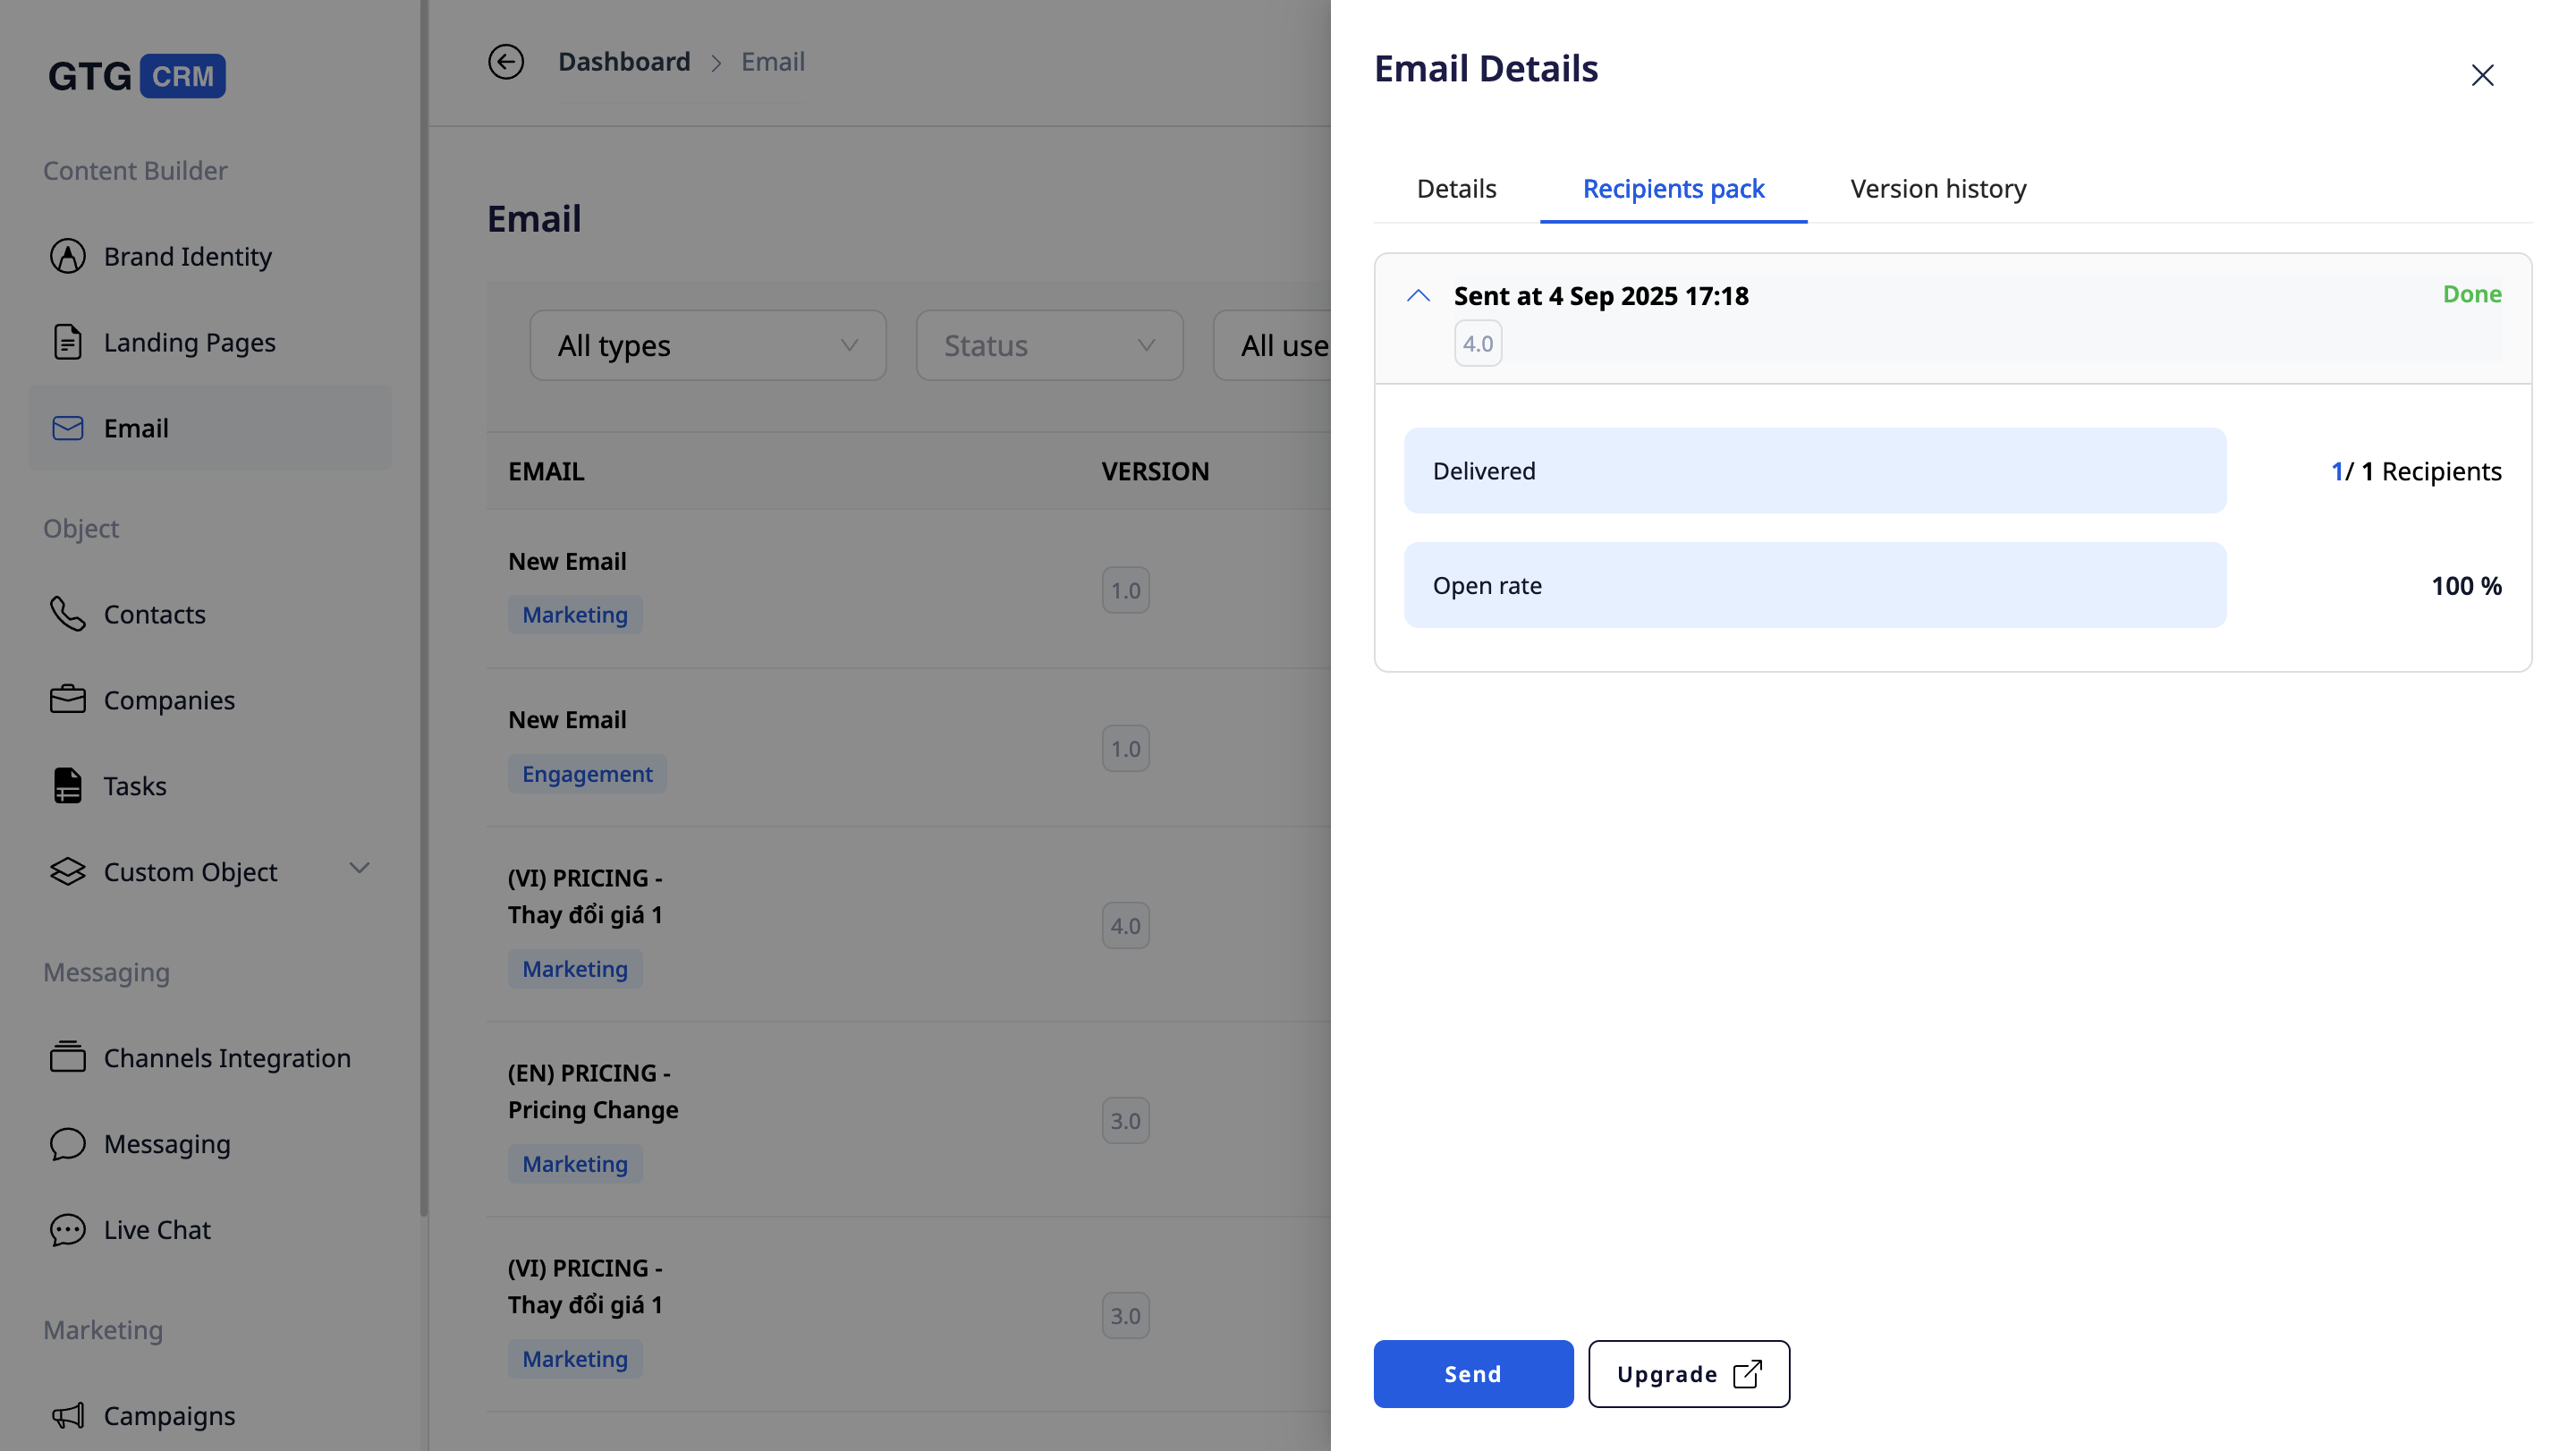2576x1451 pixels.
Task: Switch to the Details tab
Action: click(1456, 189)
